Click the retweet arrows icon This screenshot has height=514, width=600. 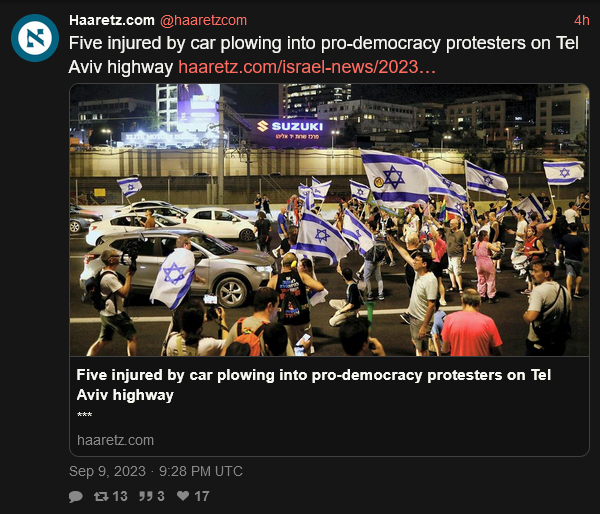point(101,496)
